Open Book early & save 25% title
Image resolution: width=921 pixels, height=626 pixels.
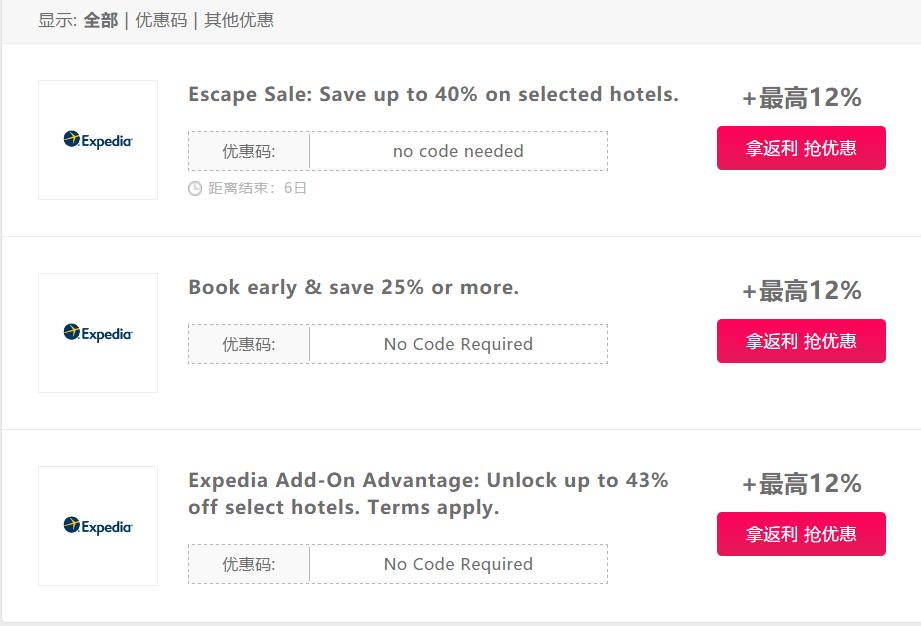click(x=353, y=288)
